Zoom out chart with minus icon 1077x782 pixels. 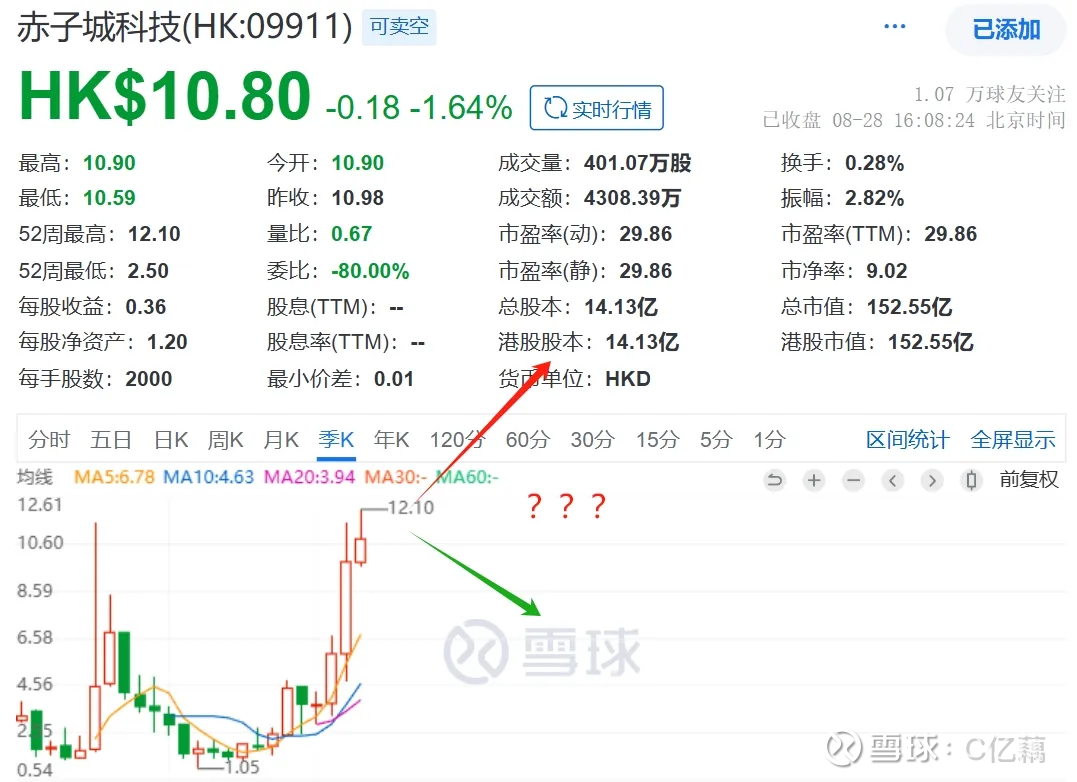point(854,480)
